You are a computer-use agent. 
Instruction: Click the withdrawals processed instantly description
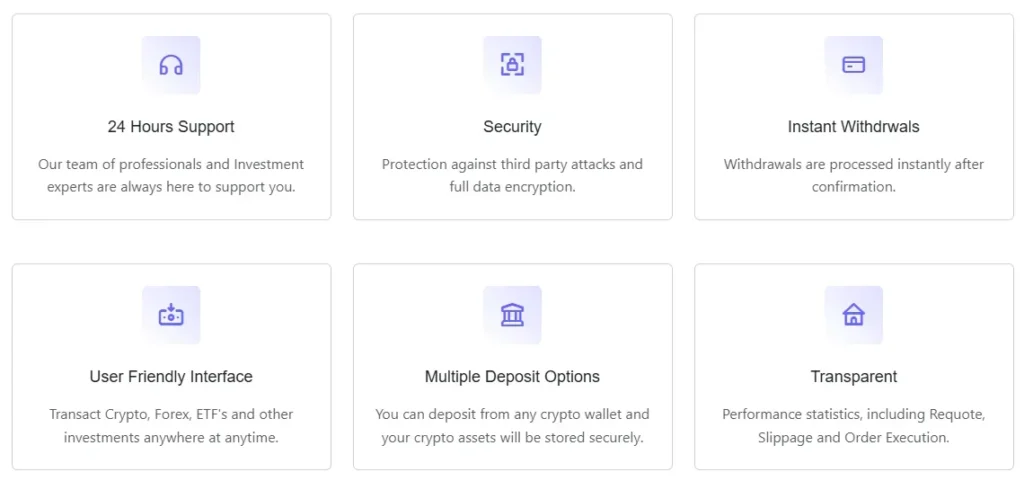coord(853,175)
